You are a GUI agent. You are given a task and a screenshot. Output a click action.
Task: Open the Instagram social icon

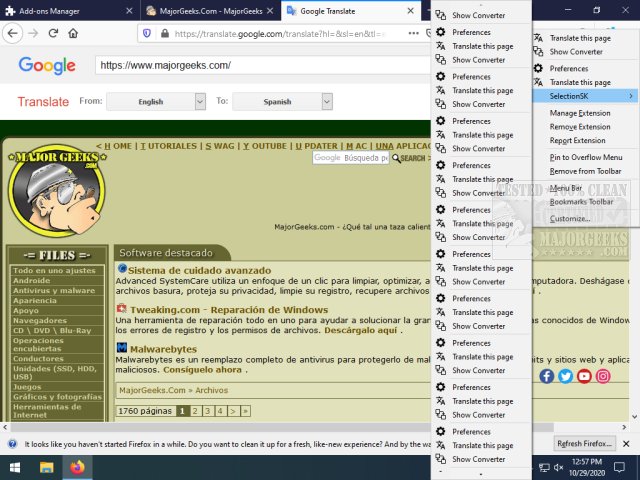click(603, 376)
